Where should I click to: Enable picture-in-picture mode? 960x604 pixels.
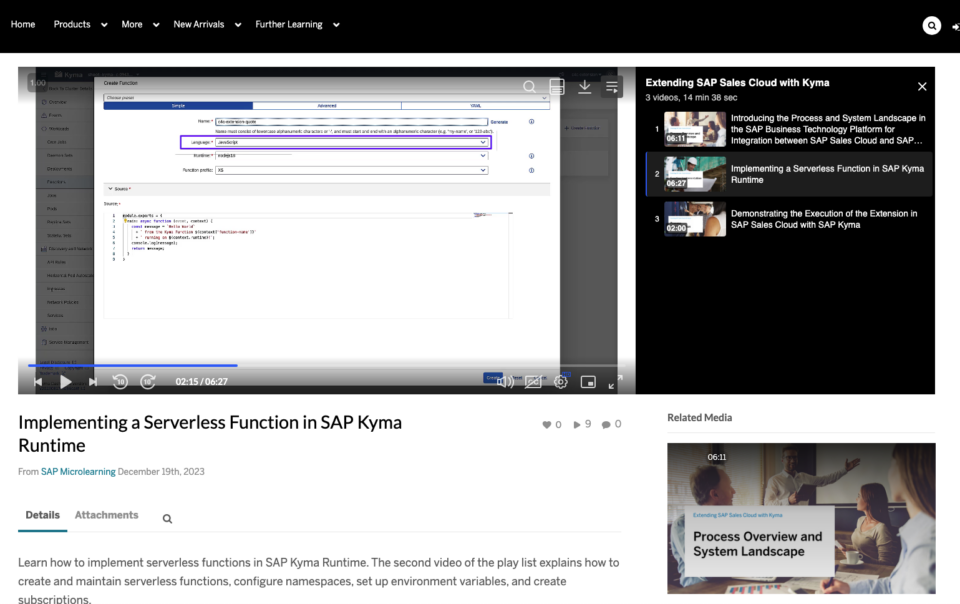point(588,382)
